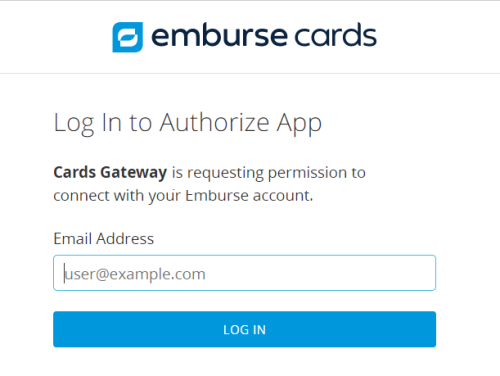
Task: Click the word "account." ending the description
Action: coord(283,196)
